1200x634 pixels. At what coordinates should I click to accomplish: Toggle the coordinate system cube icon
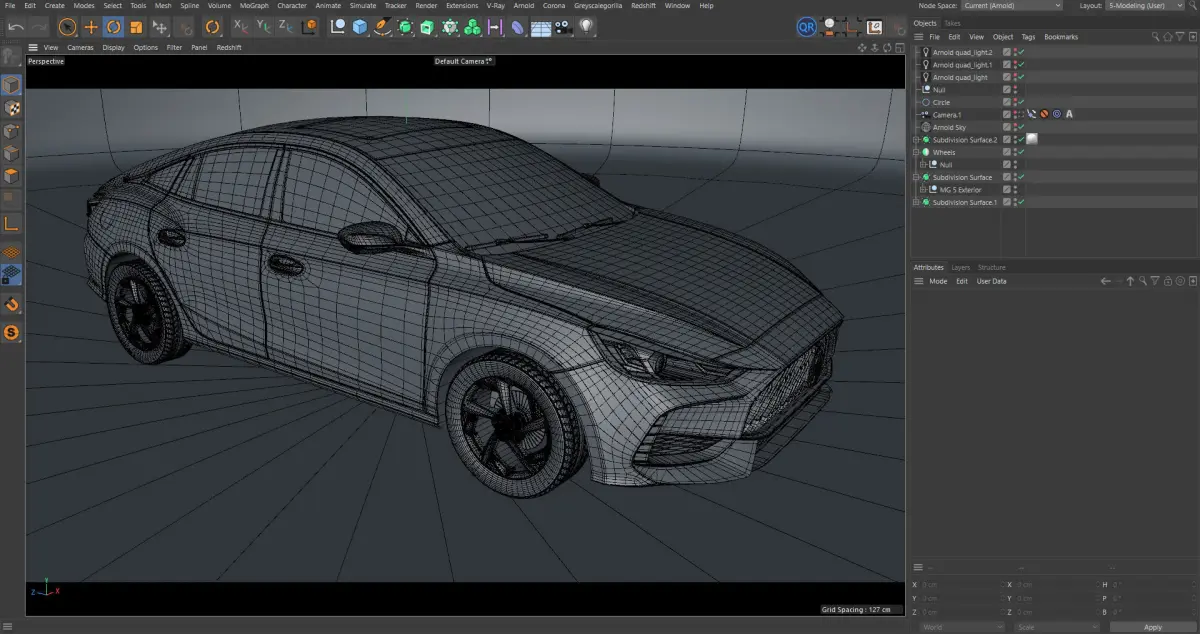(309, 26)
